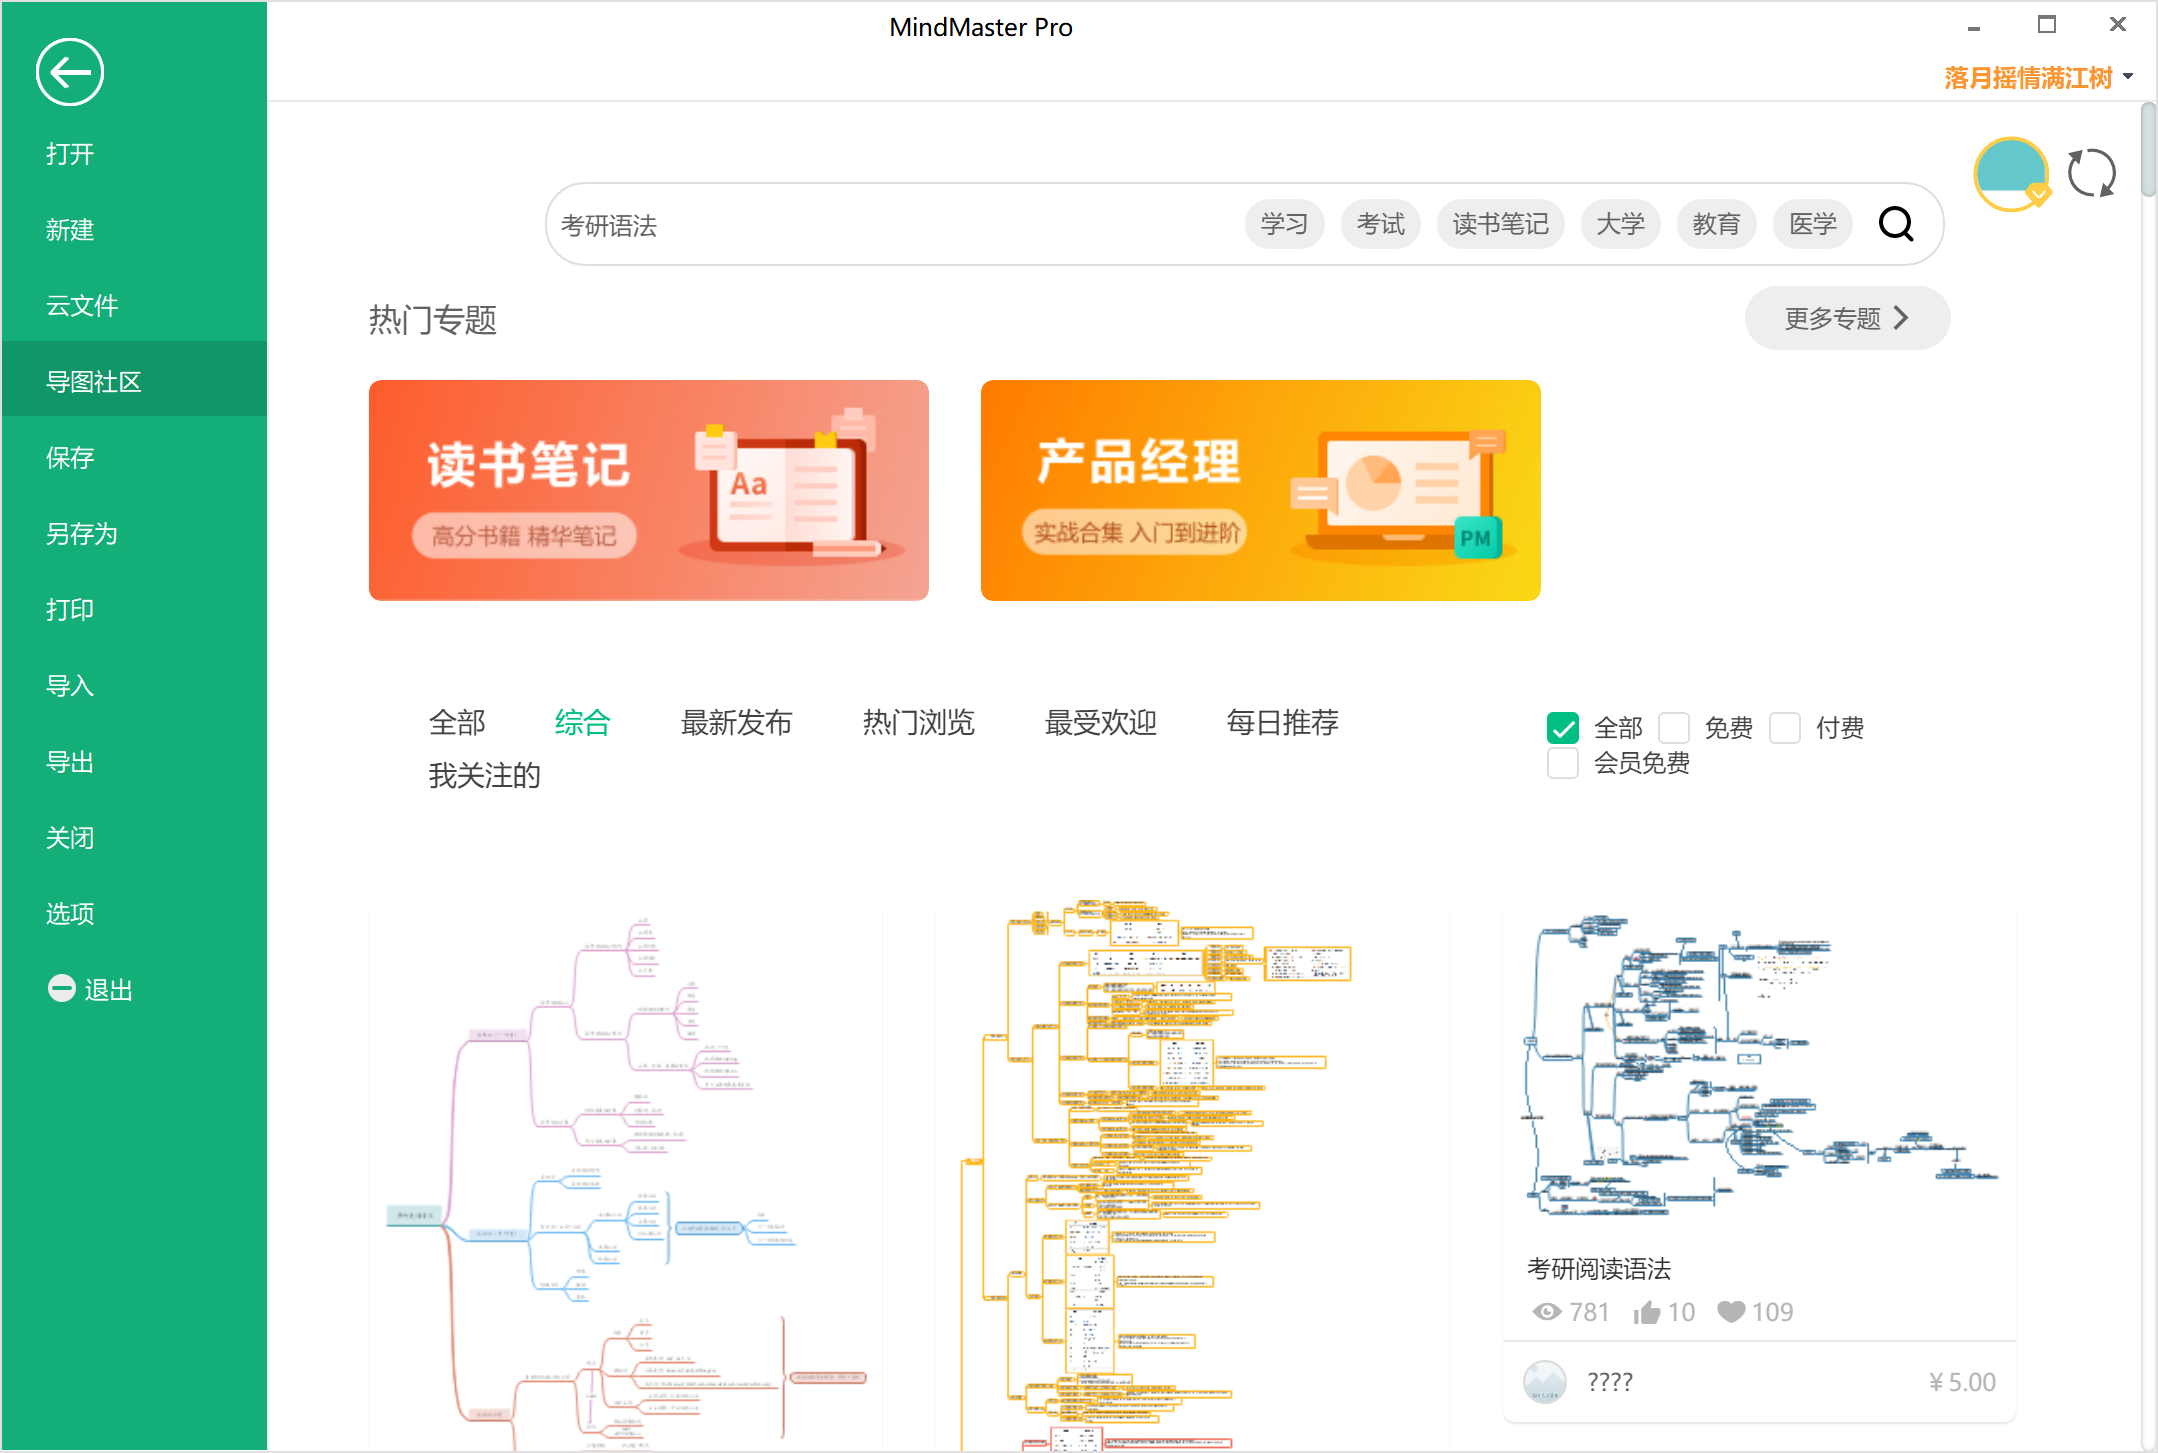Viewport: 2158px width, 1453px height.
Task: Click the vertical scrollbar thumb
Action: (2148, 150)
